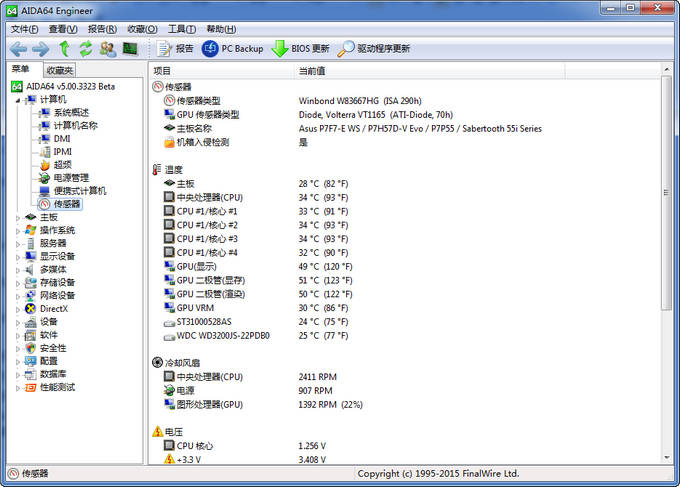Expand the 服务器 tree node
The width and height of the screenshot is (680, 487).
click(x=18, y=244)
